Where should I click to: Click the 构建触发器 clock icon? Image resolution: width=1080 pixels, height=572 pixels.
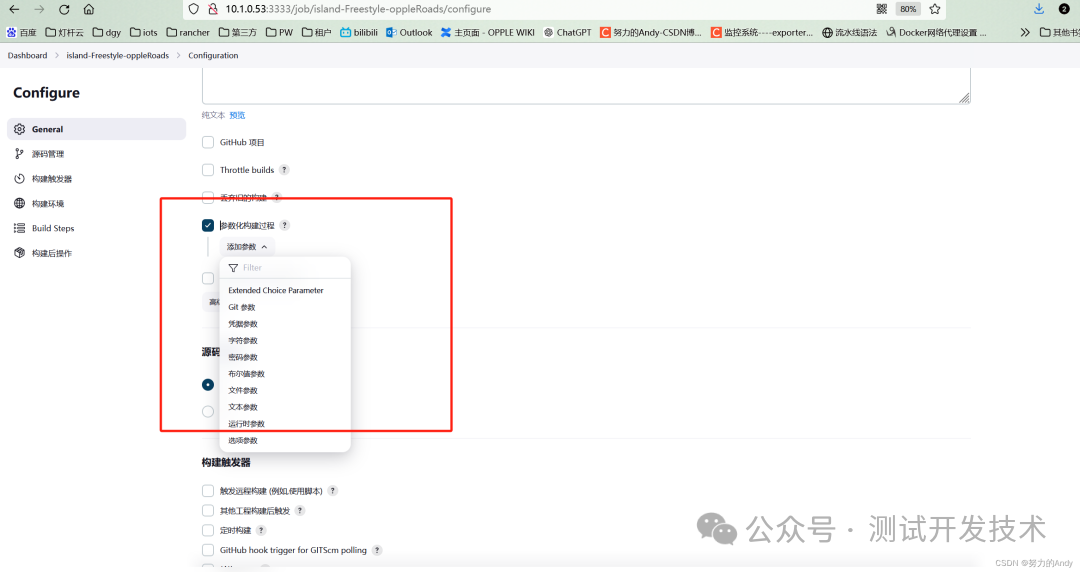(x=19, y=178)
